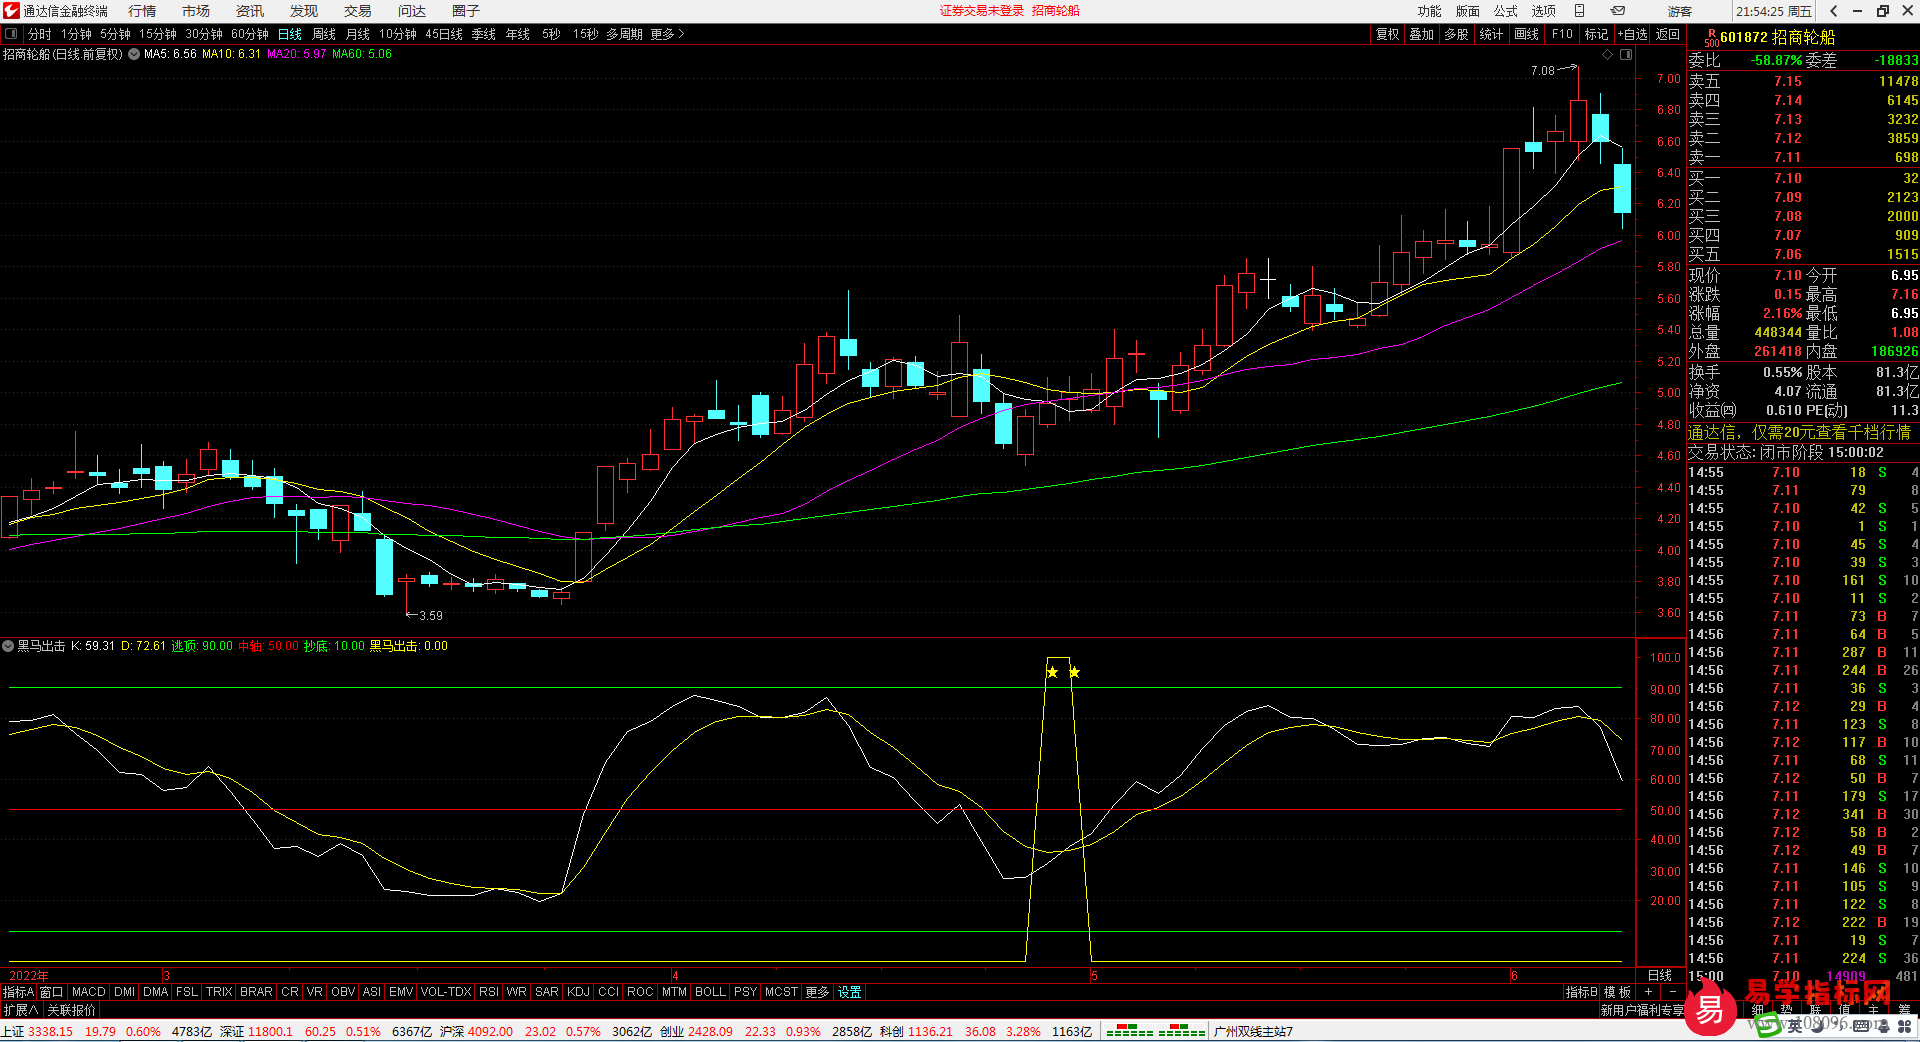The height and width of the screenshot is (1042, 1920).
Task: Switch to the 60分钟 period tab
Action: [250, 34]
